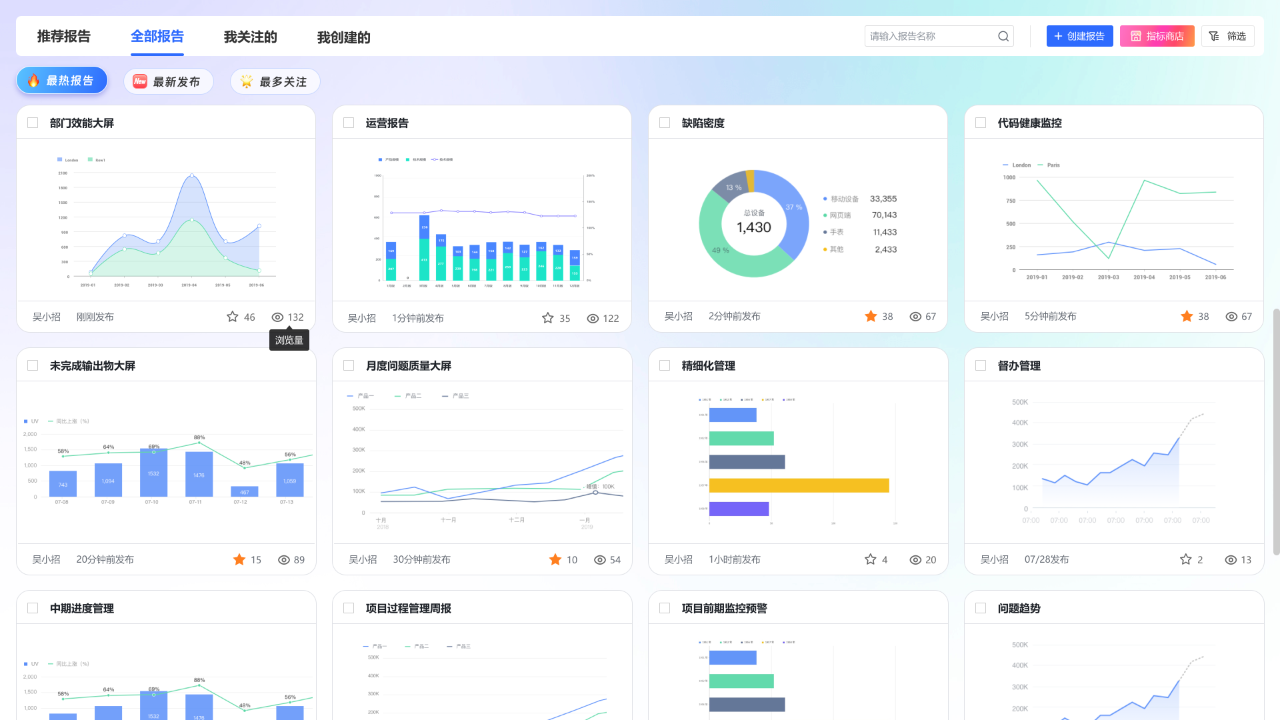Click the eye view-count icon on 部门效能大屏

[278, 317]
